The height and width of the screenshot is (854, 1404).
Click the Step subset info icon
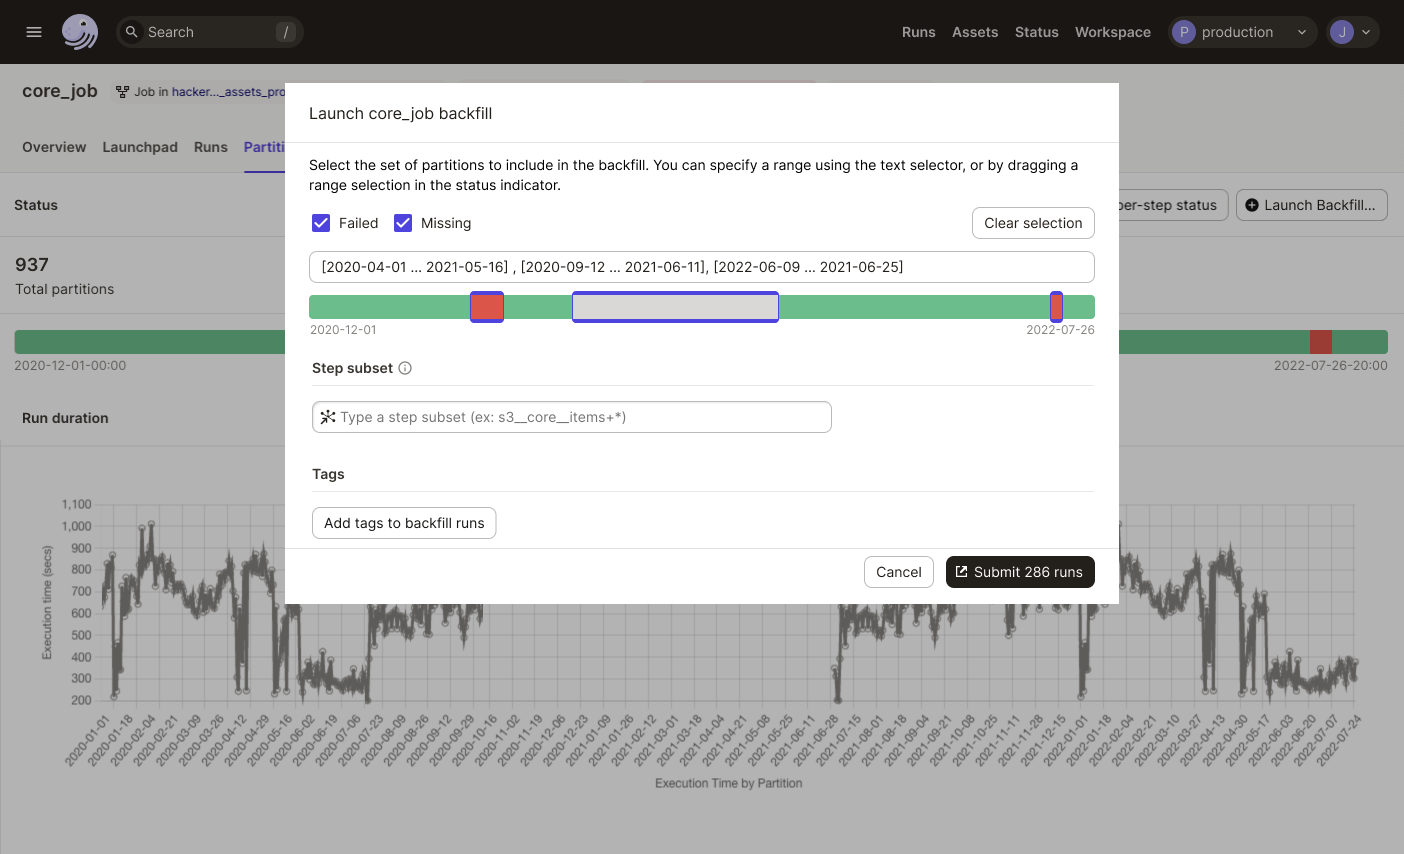(405, 368)
